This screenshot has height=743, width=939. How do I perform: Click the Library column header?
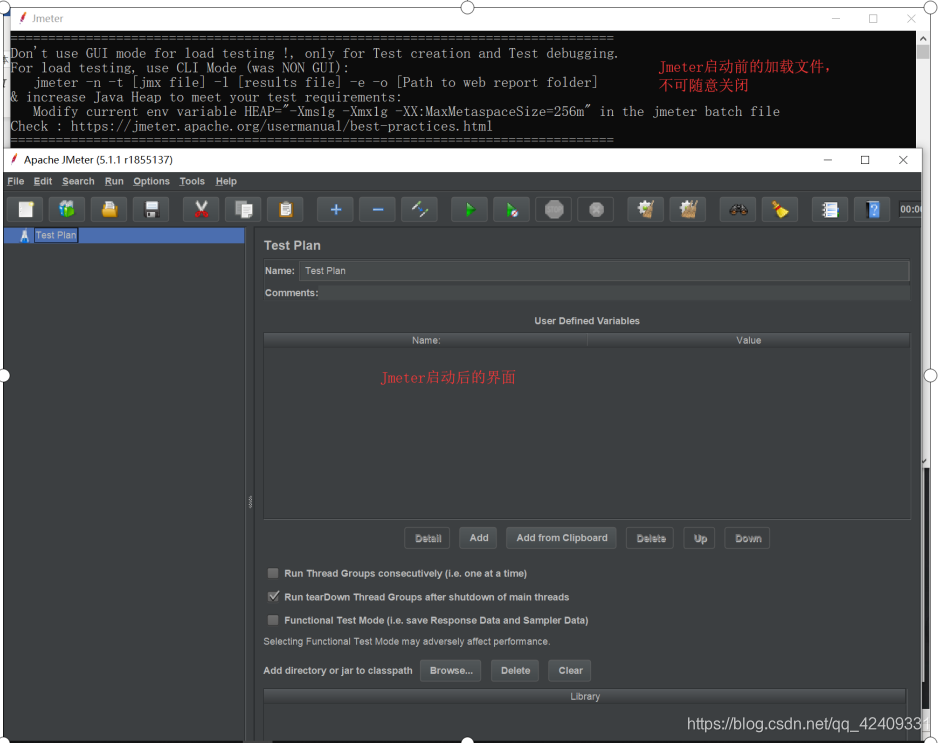[x=584, y=696]
